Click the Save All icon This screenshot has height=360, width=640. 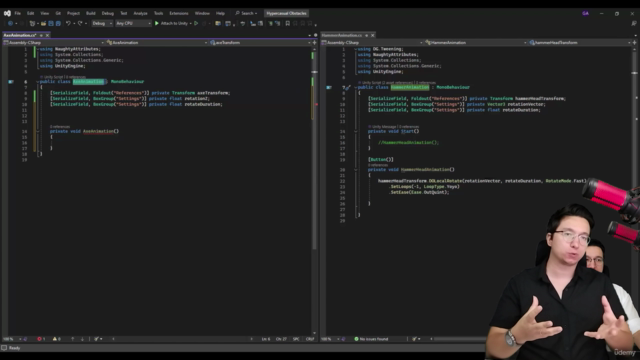pyautogui.click(x=58, y=24)
